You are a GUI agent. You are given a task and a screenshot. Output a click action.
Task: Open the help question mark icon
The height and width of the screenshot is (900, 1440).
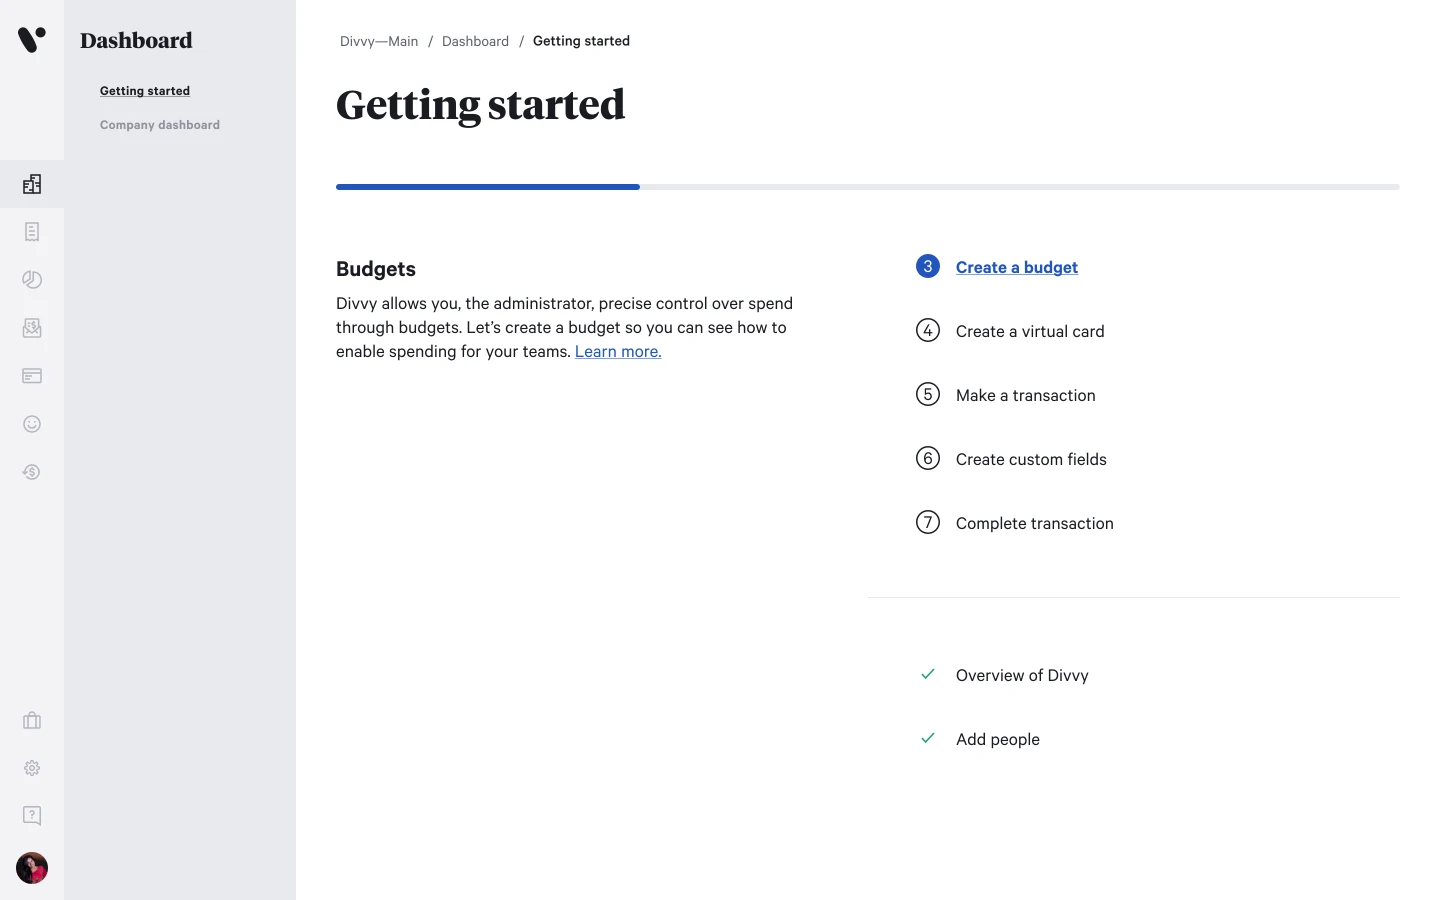(32, 816)
